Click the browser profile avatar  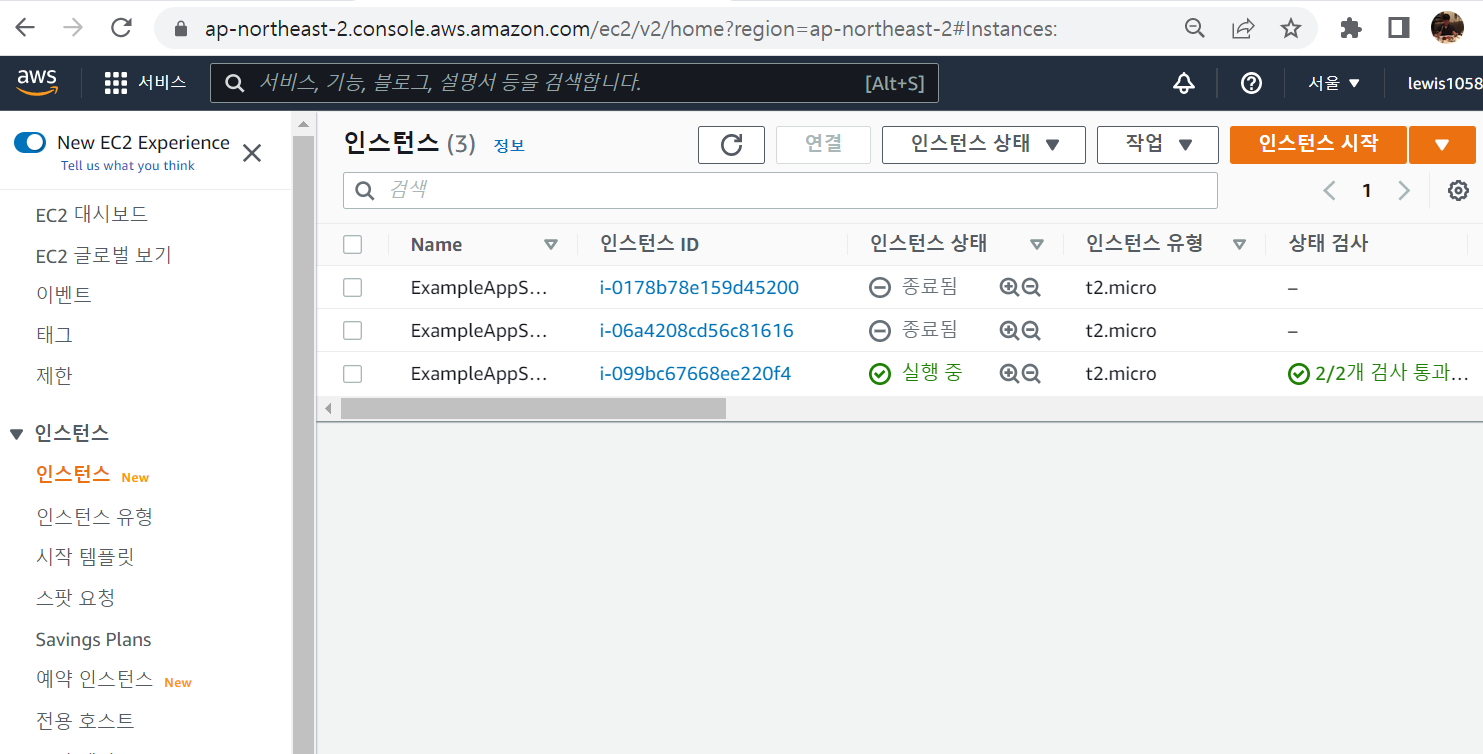point(1447,28)
